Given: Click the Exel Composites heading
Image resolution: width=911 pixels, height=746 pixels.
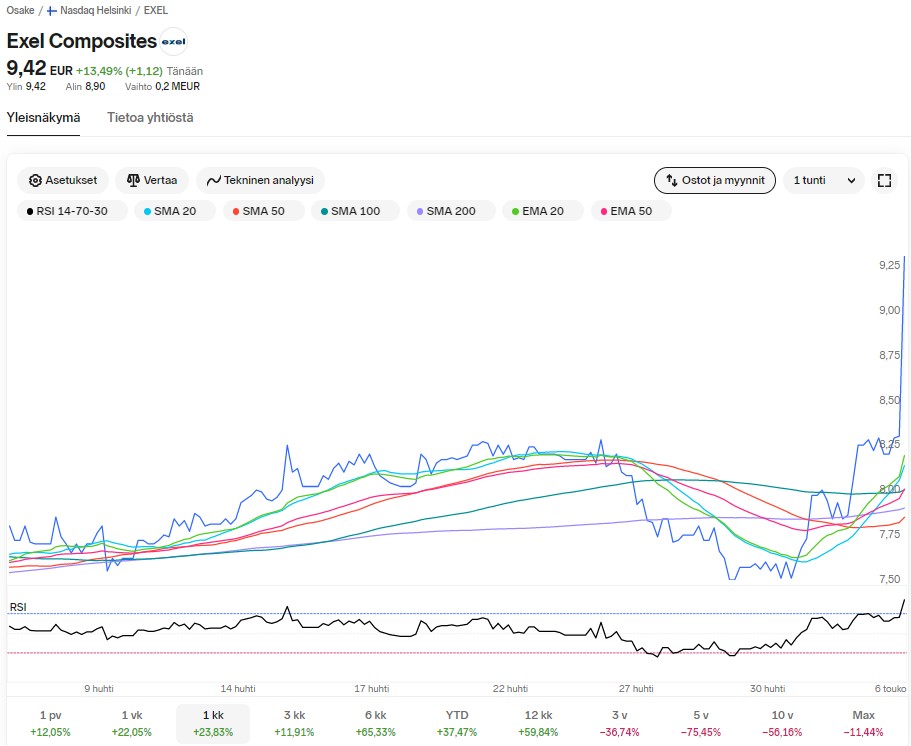Looking at the screenshot, I should click(81, 41).
